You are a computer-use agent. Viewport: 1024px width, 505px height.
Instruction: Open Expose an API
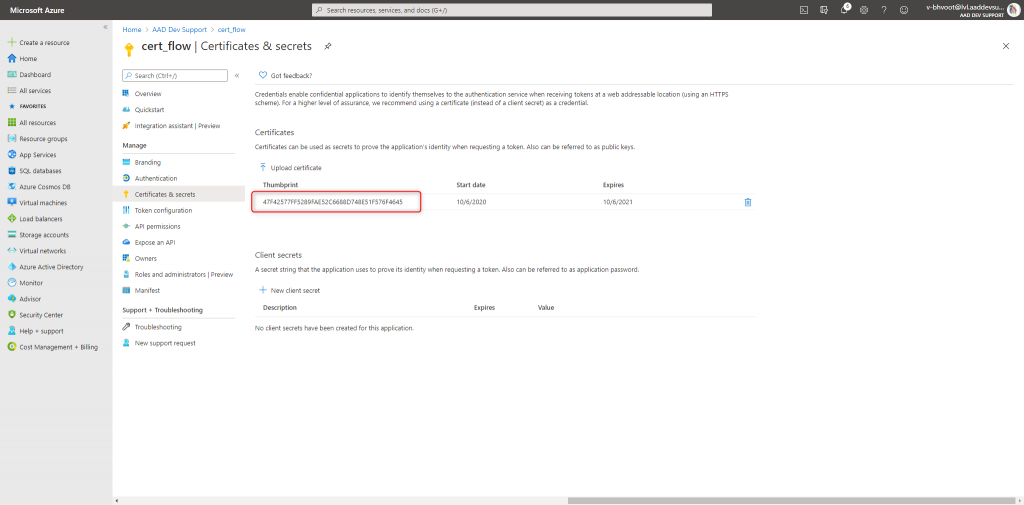[149, 242]
